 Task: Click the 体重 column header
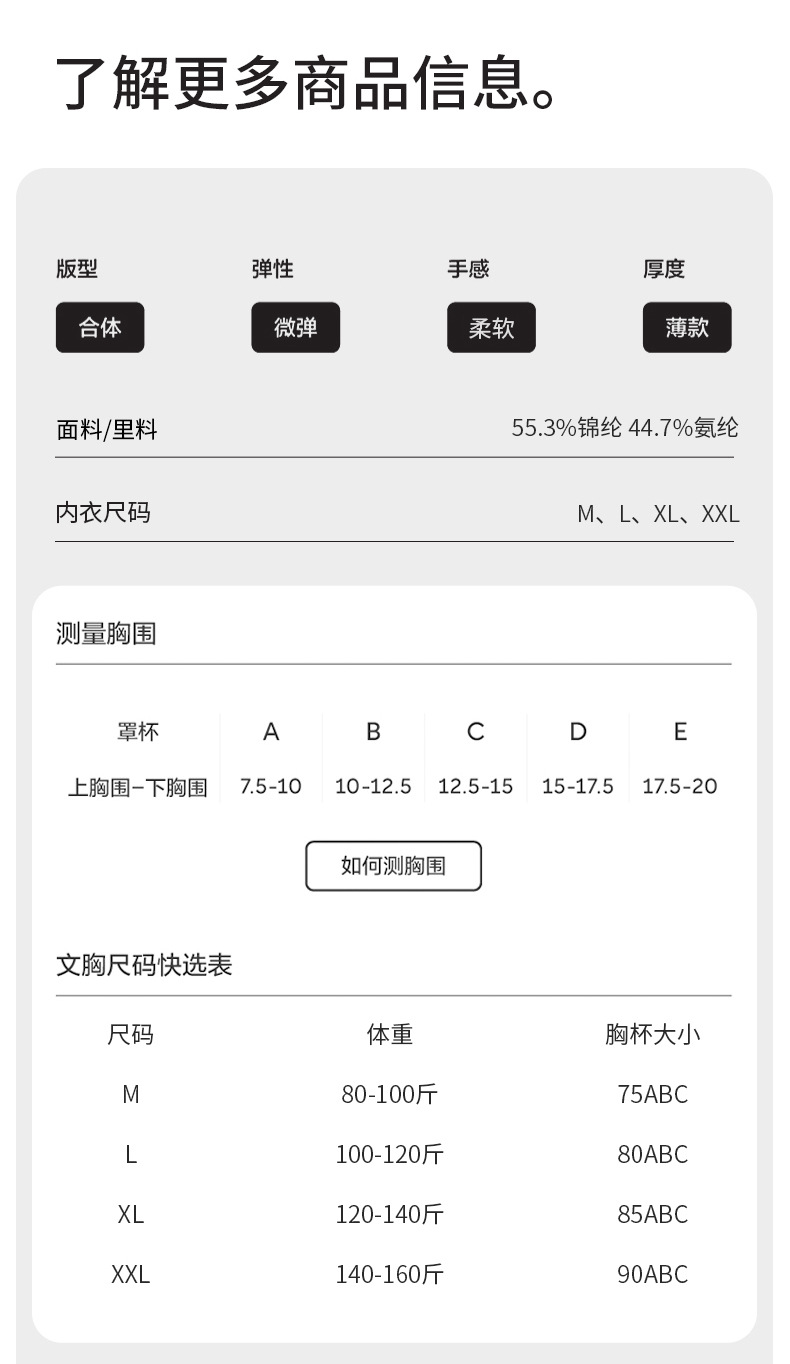coord(390,1034)
